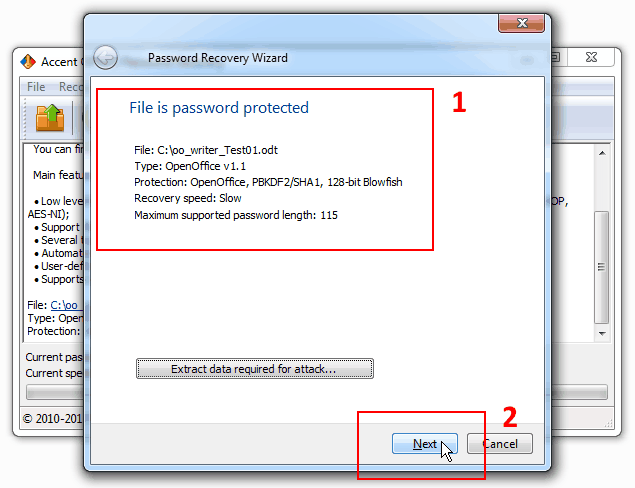Screen dimensions: 635x488
Task: Close the Password Recovery Wizard with red X
Action: tap(522, 23)
